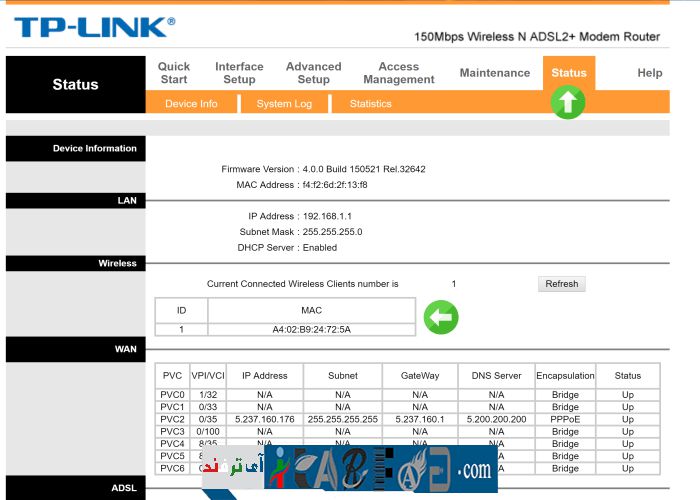This screenshot has width=700, height=500.
Task: Go to the Interface Setup tab
Action: [x=239, y=73]
